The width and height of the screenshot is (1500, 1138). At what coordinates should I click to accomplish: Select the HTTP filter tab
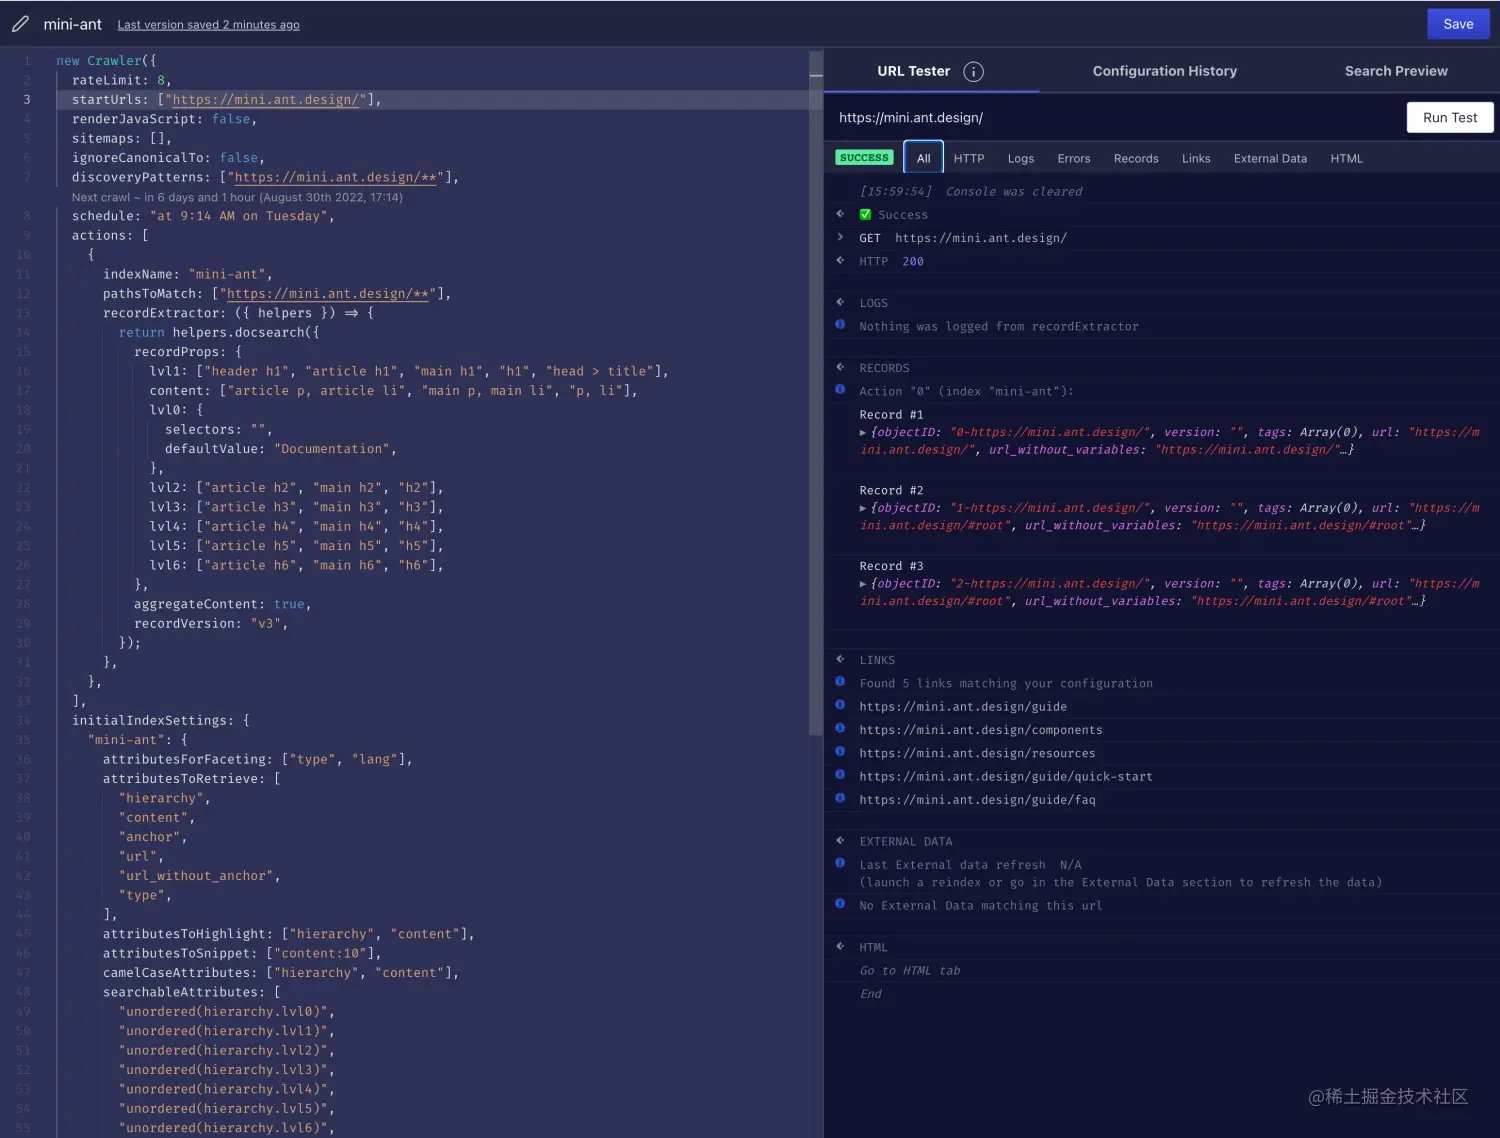(x=969, y=158)
